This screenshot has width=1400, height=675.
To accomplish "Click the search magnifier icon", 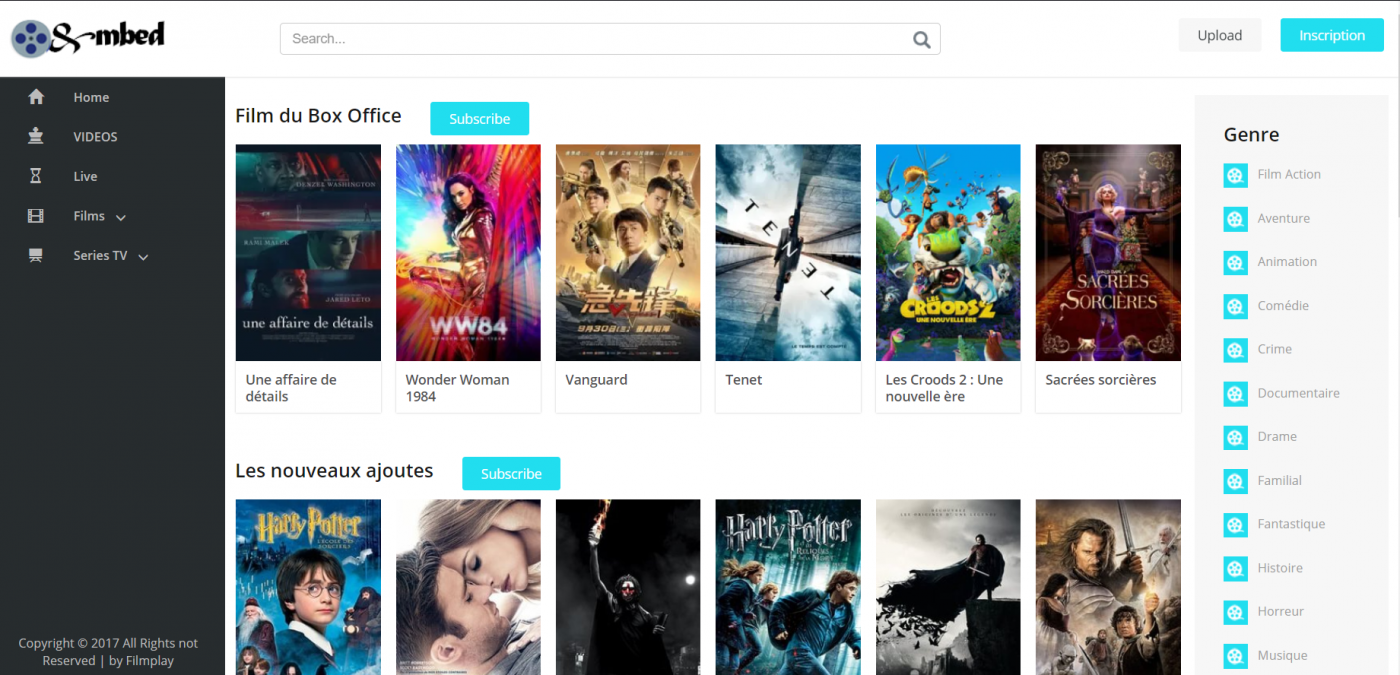I will pos(922,40).
